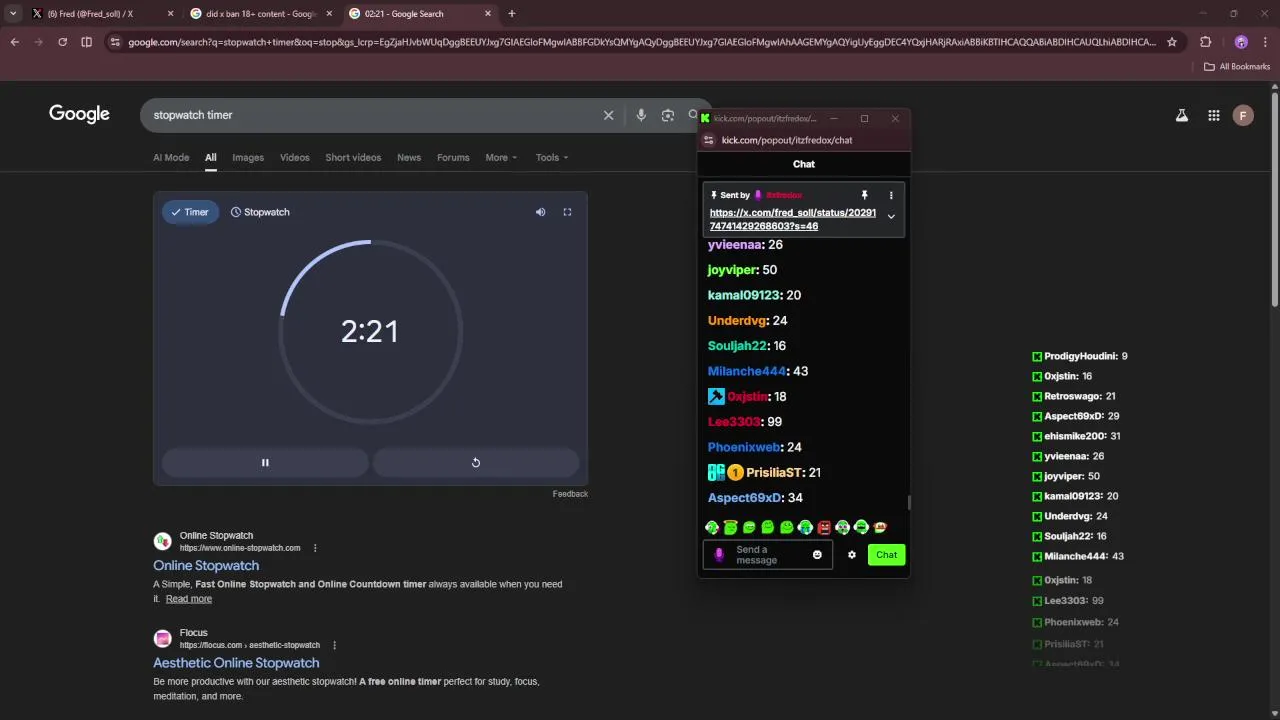Reset the timer with the restart icon
Viewport: 1280px width, 720px height.
click(x=476, y=462)
